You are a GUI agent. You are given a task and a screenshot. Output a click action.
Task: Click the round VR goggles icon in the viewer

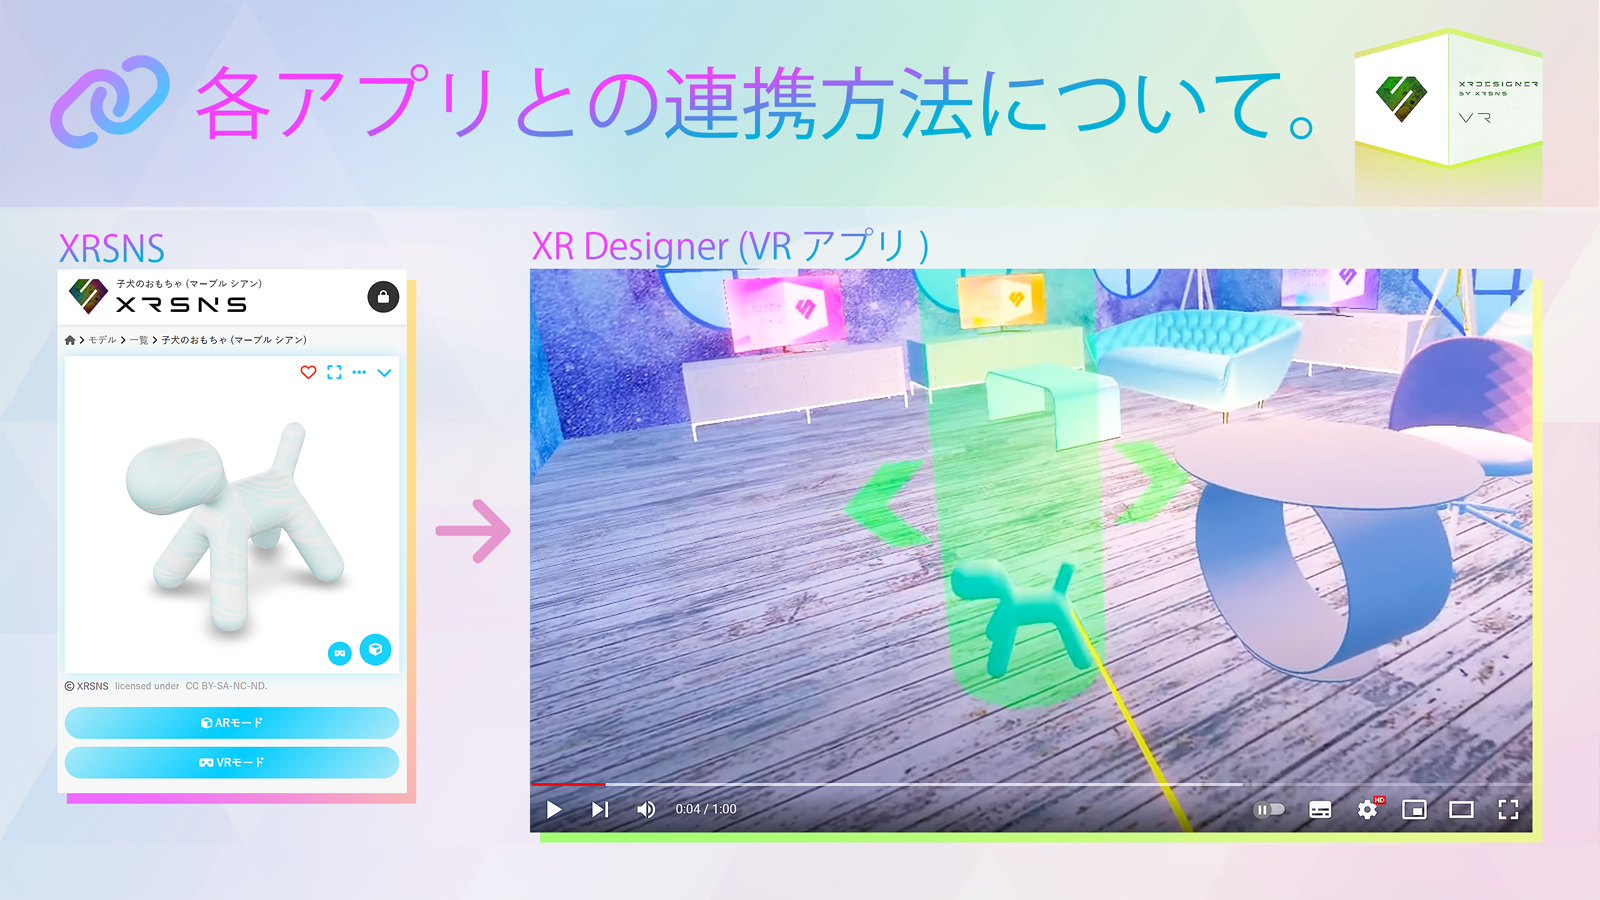pyautogui.click(x=340, y=653)
